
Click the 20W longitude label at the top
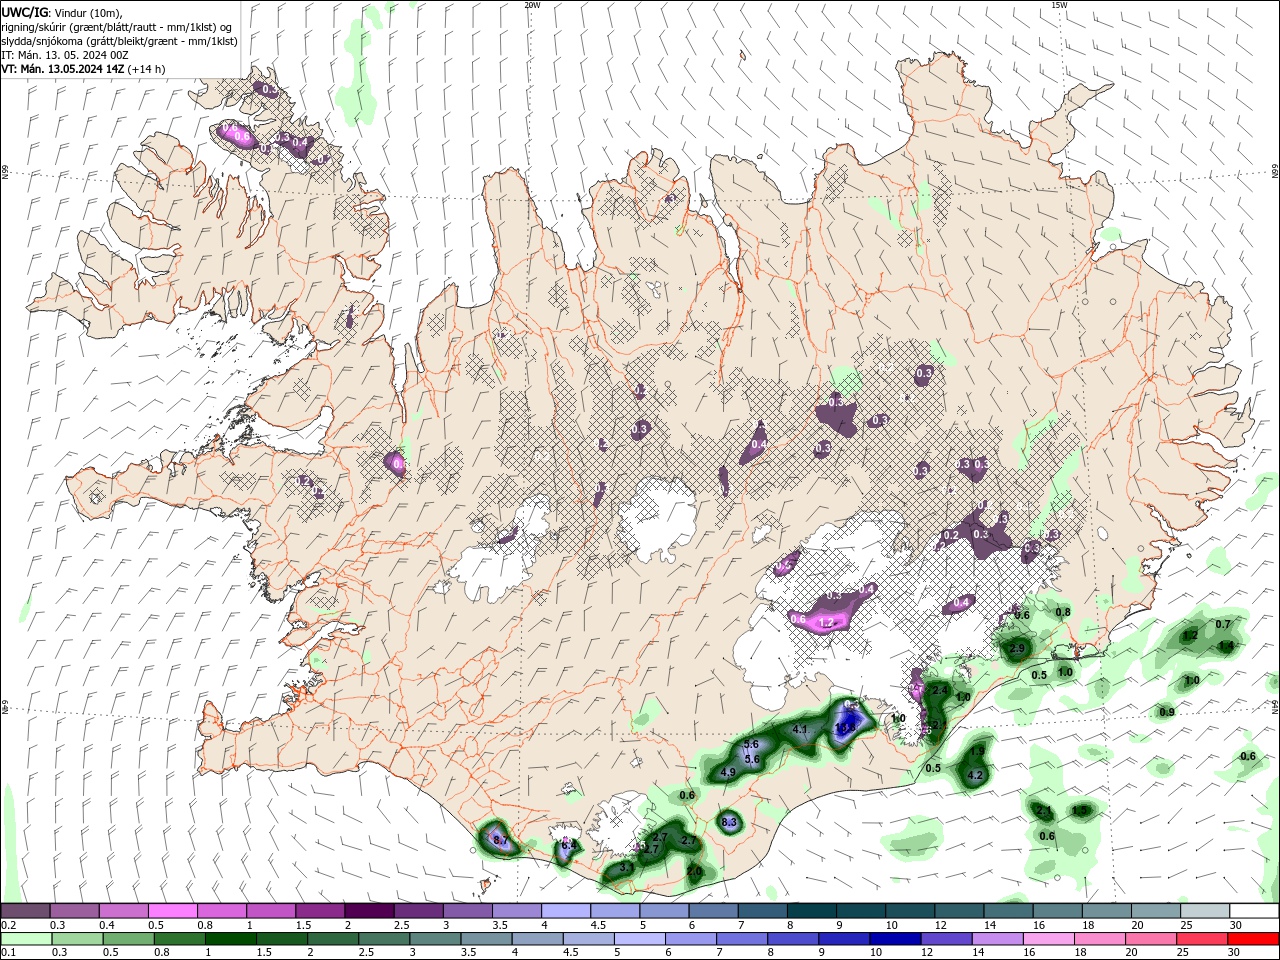(x=532, y=5)
